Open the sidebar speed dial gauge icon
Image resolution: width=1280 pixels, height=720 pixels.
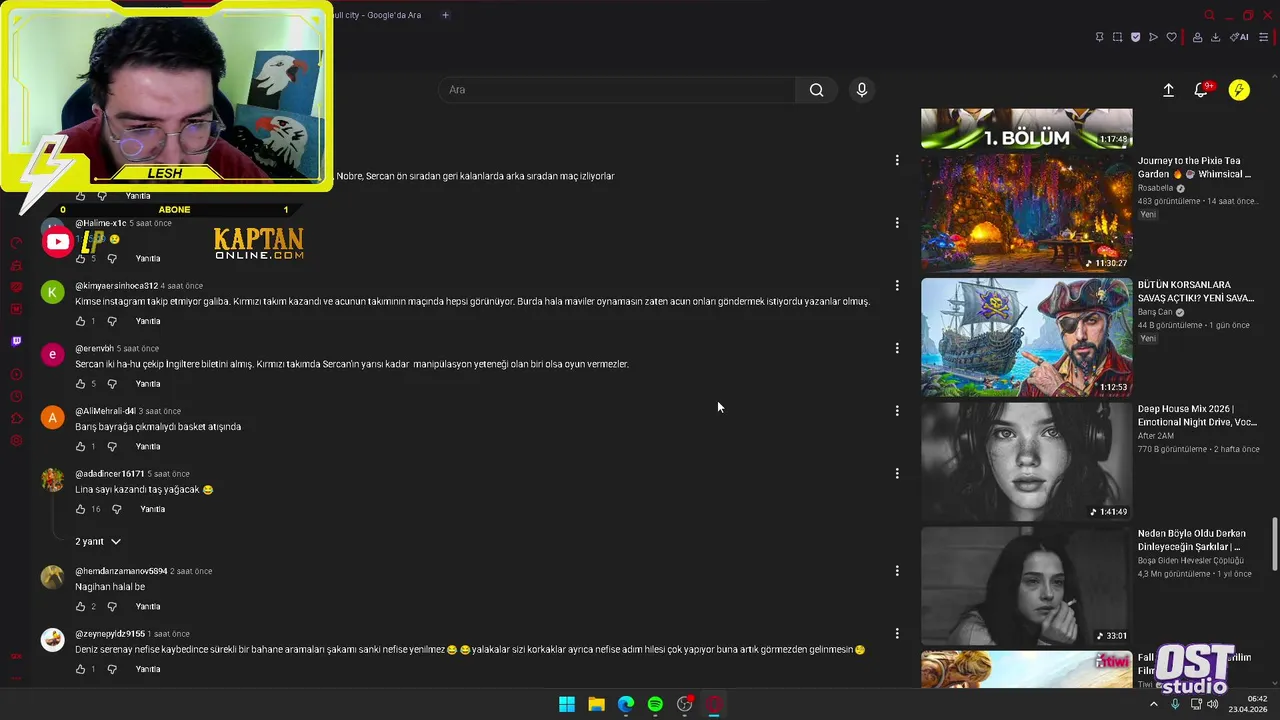[x=16, y=243]
